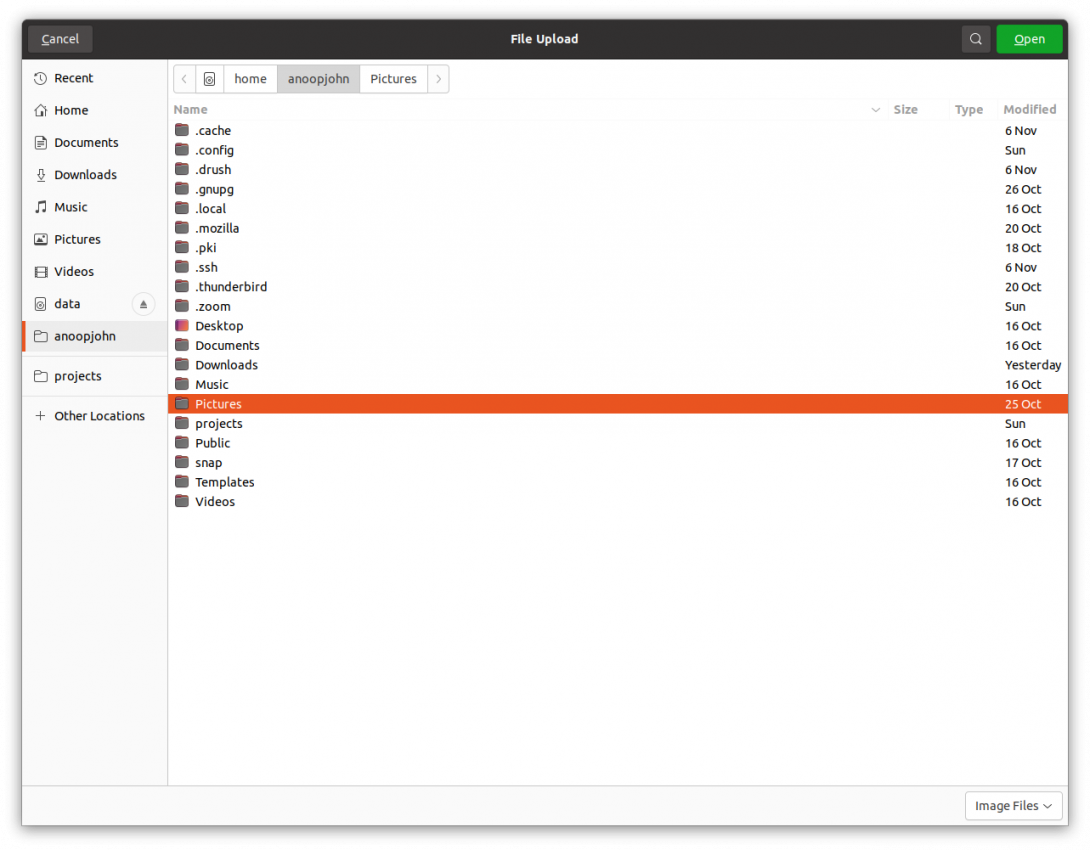This screenshot has width=1090, height=850.
Task: Open Videos in the sidebar
Action: (x=73, y=272)
